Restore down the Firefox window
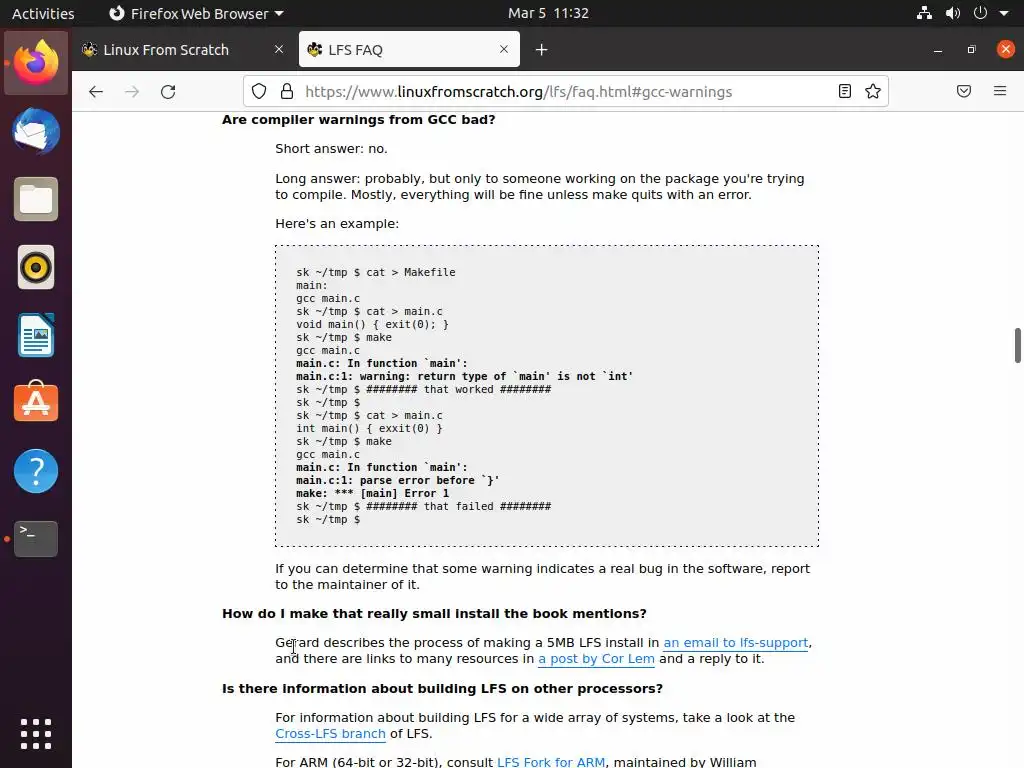 pyautogui.click(x=972, y=50)
